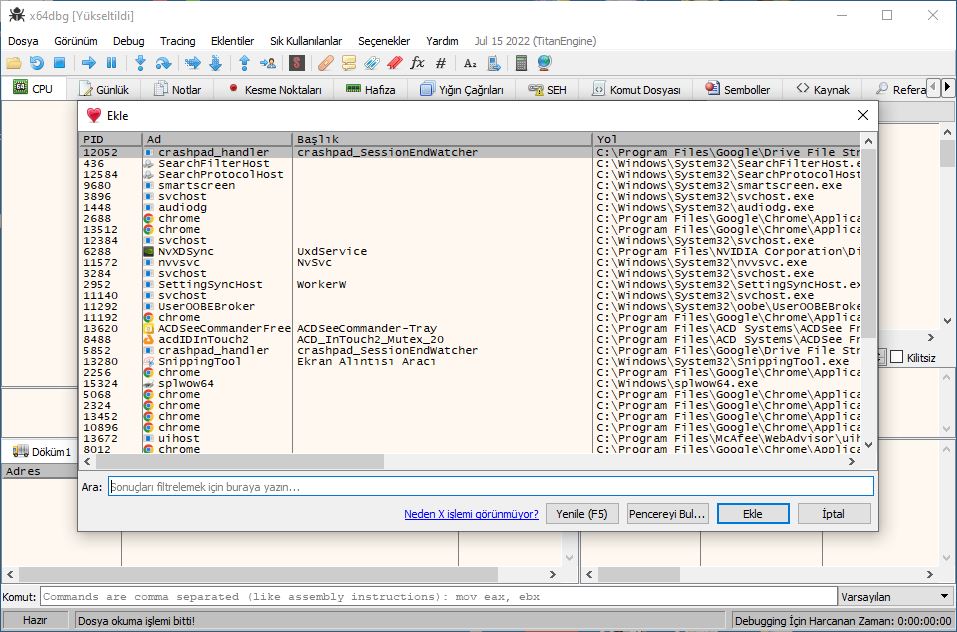Restart debugging with the circular arrow icon
Viewport: 957px width, 632px height.
pyautogui.click(x=37, y=63)
